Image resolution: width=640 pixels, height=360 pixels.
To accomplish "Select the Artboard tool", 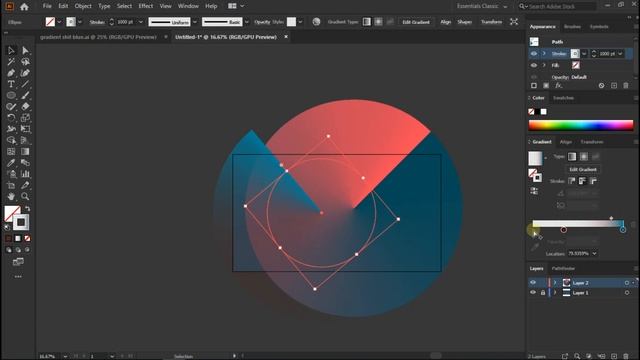I will (x=11, y=185).
